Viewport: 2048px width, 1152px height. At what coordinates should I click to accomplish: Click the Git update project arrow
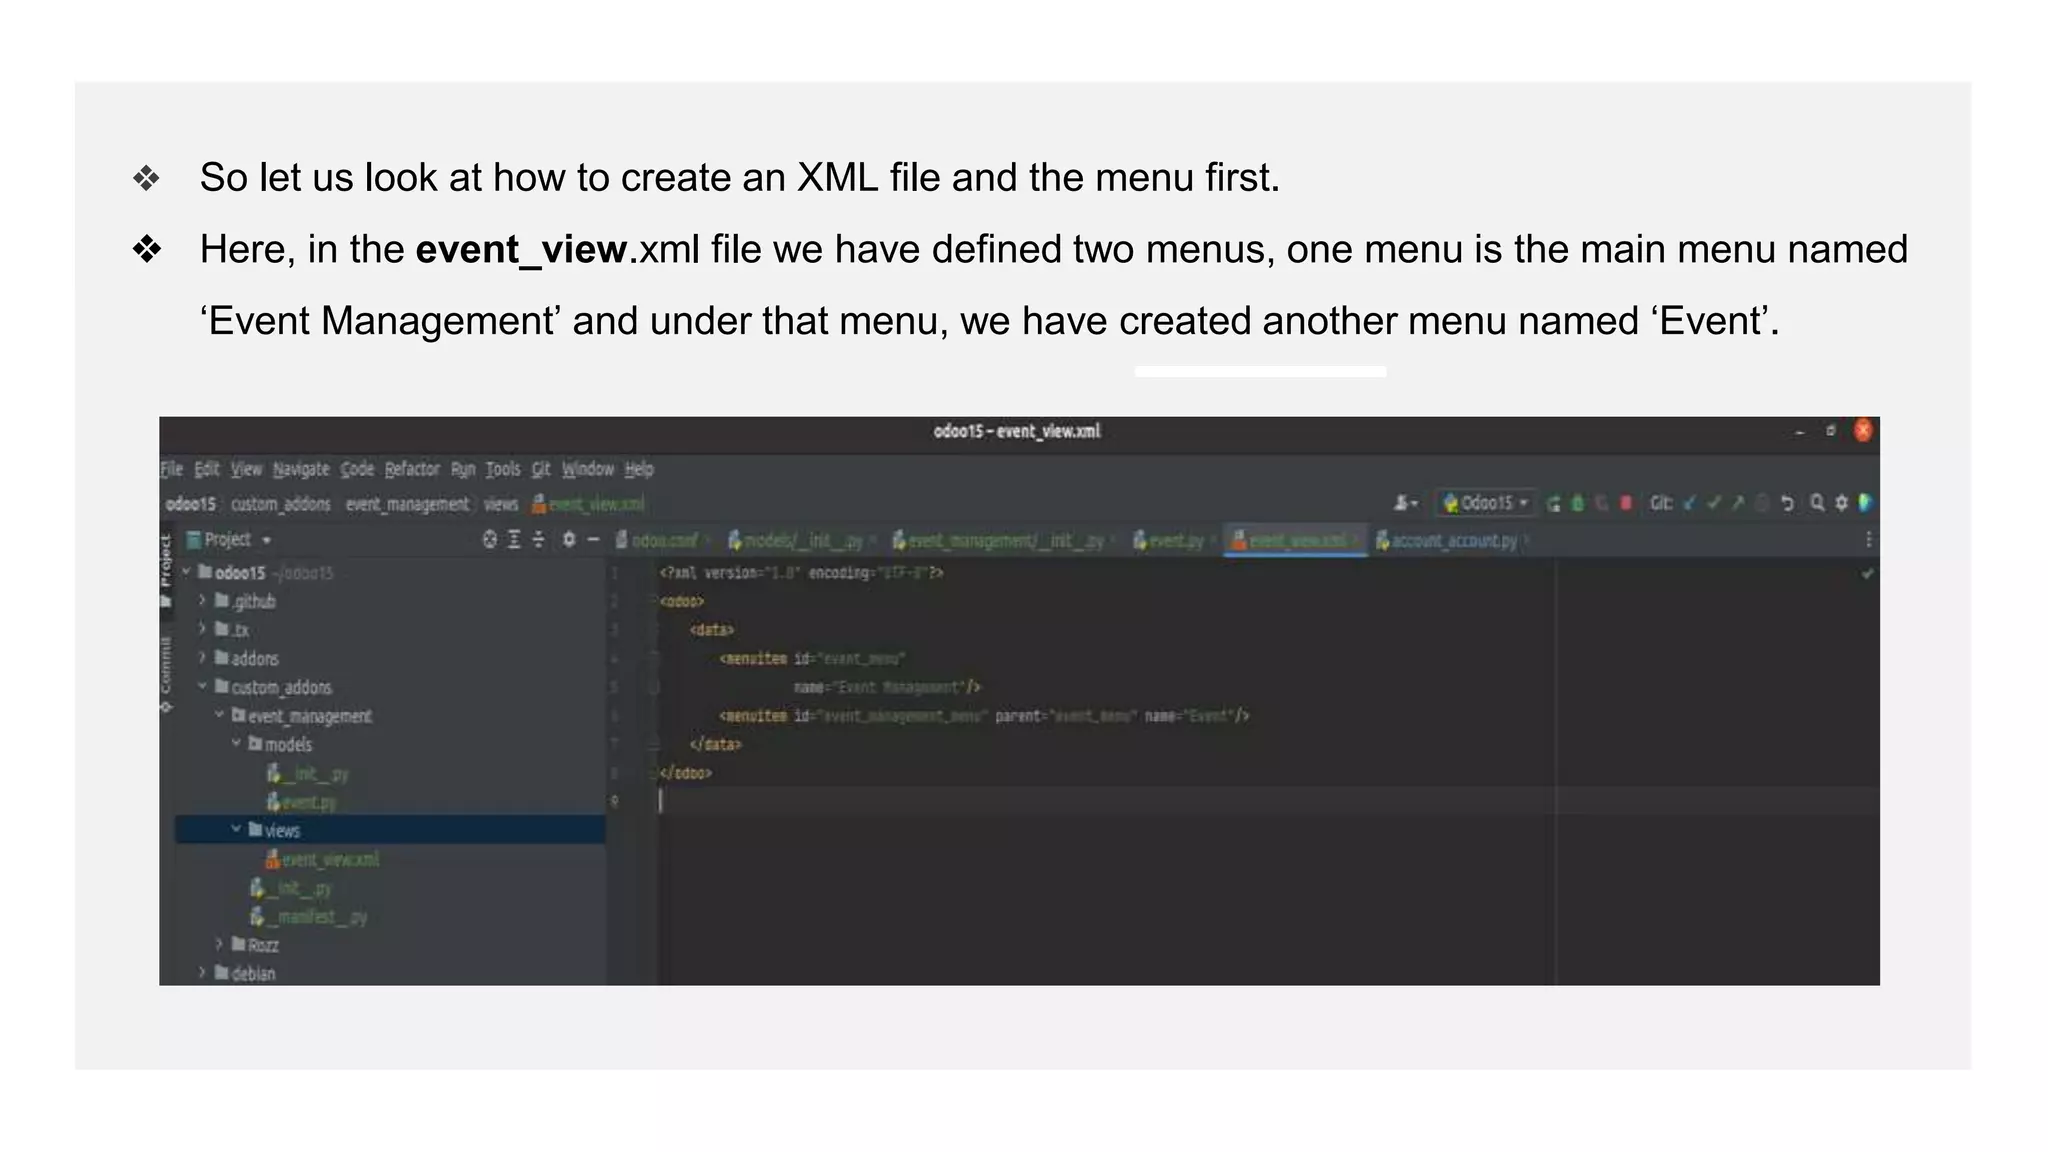pyautogui.click(x=1690, y=503)
